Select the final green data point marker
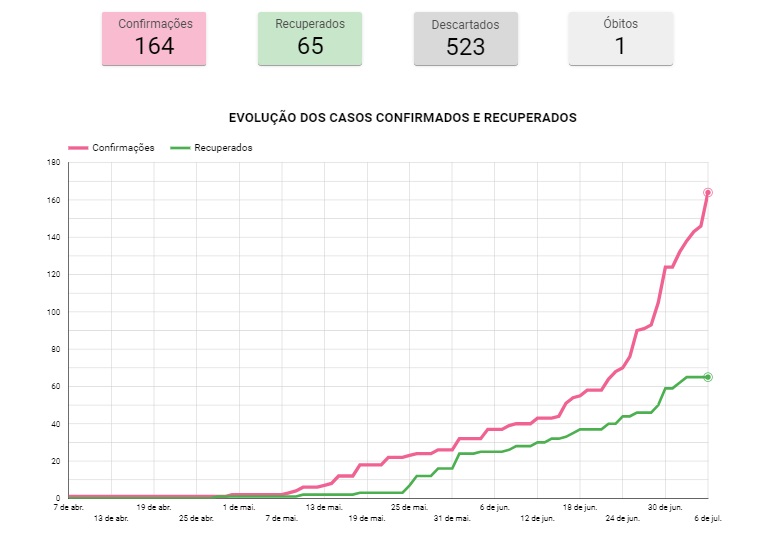The image size is (763, 539). (707, 377)
